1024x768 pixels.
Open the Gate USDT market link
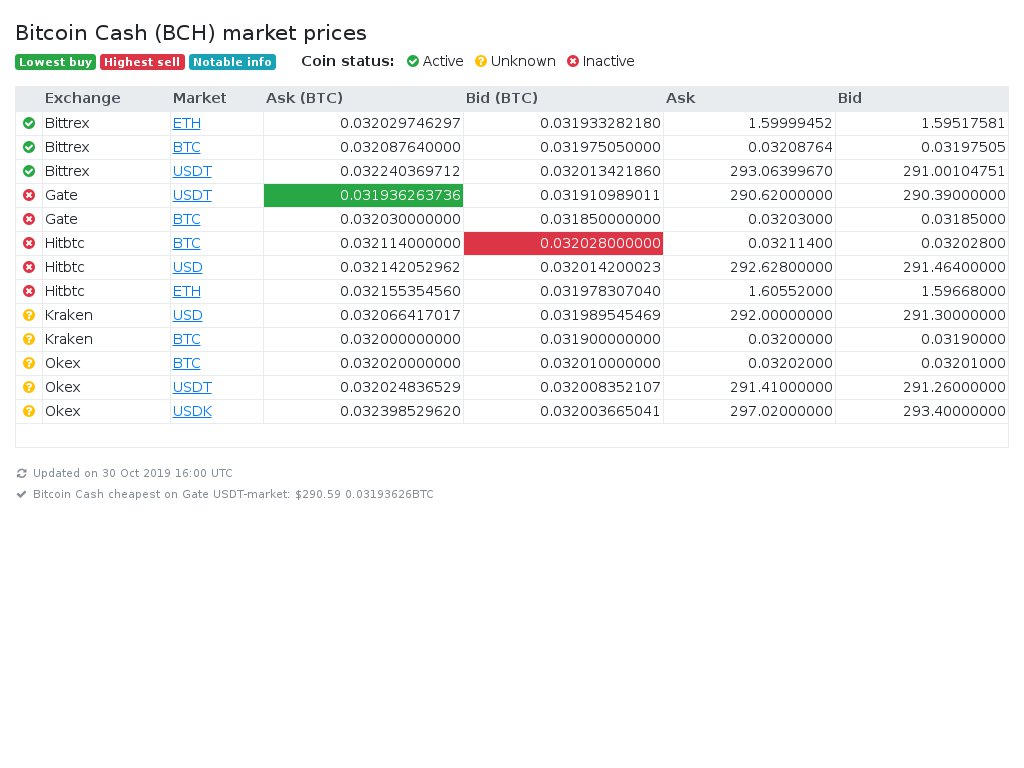[x=192, y=195]
